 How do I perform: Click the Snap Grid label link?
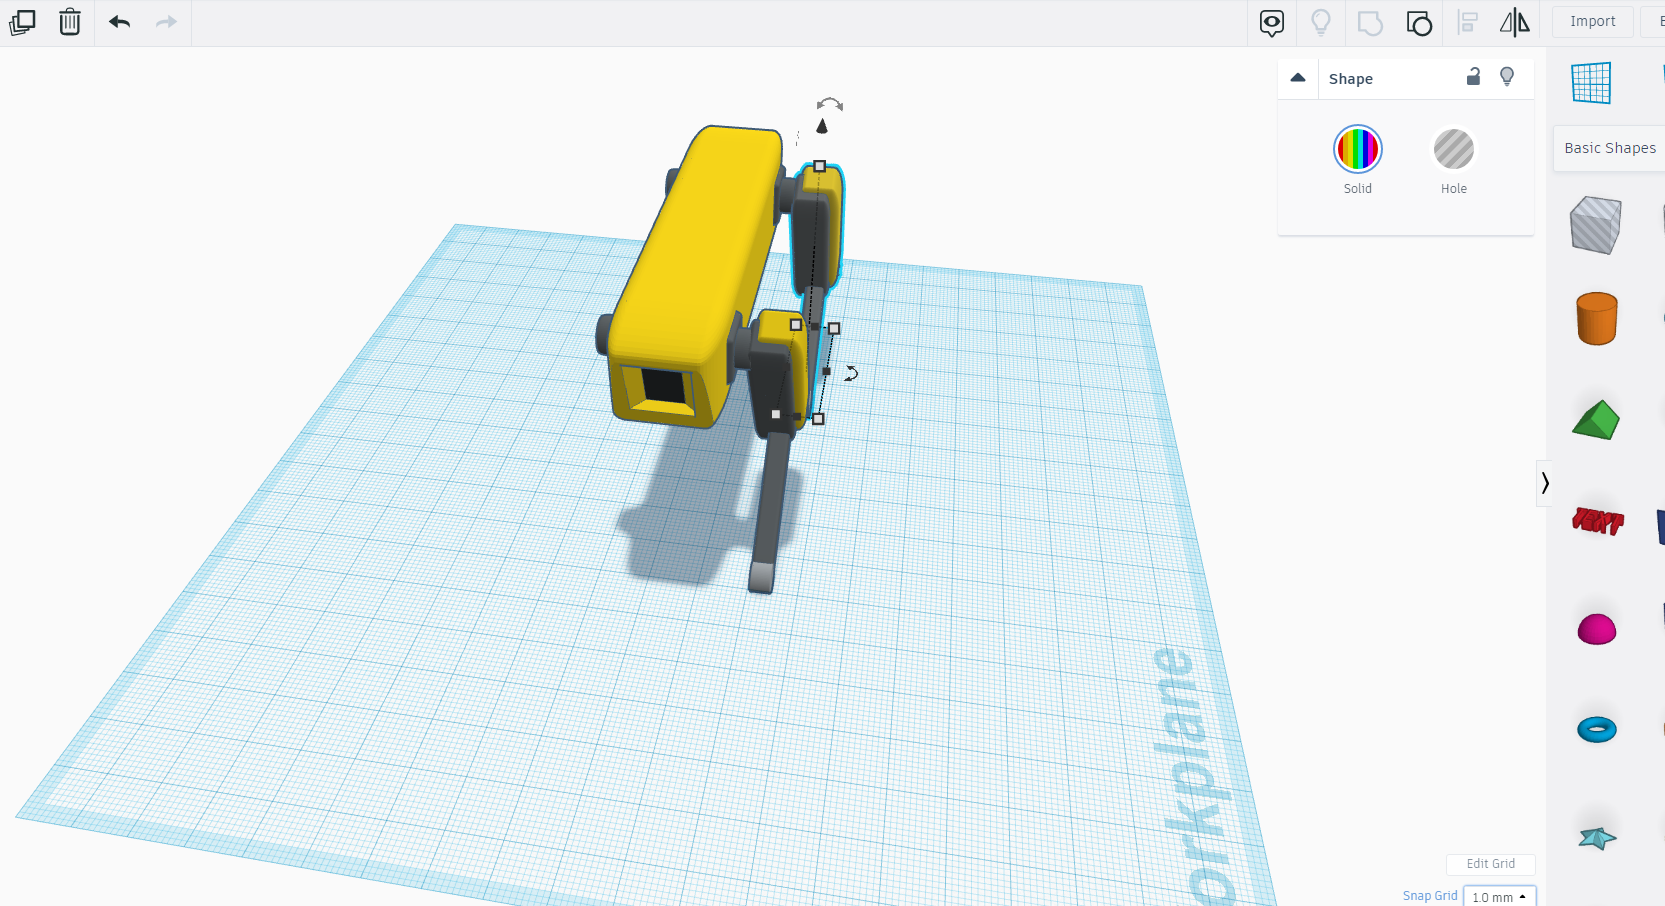pos(1429,896)
